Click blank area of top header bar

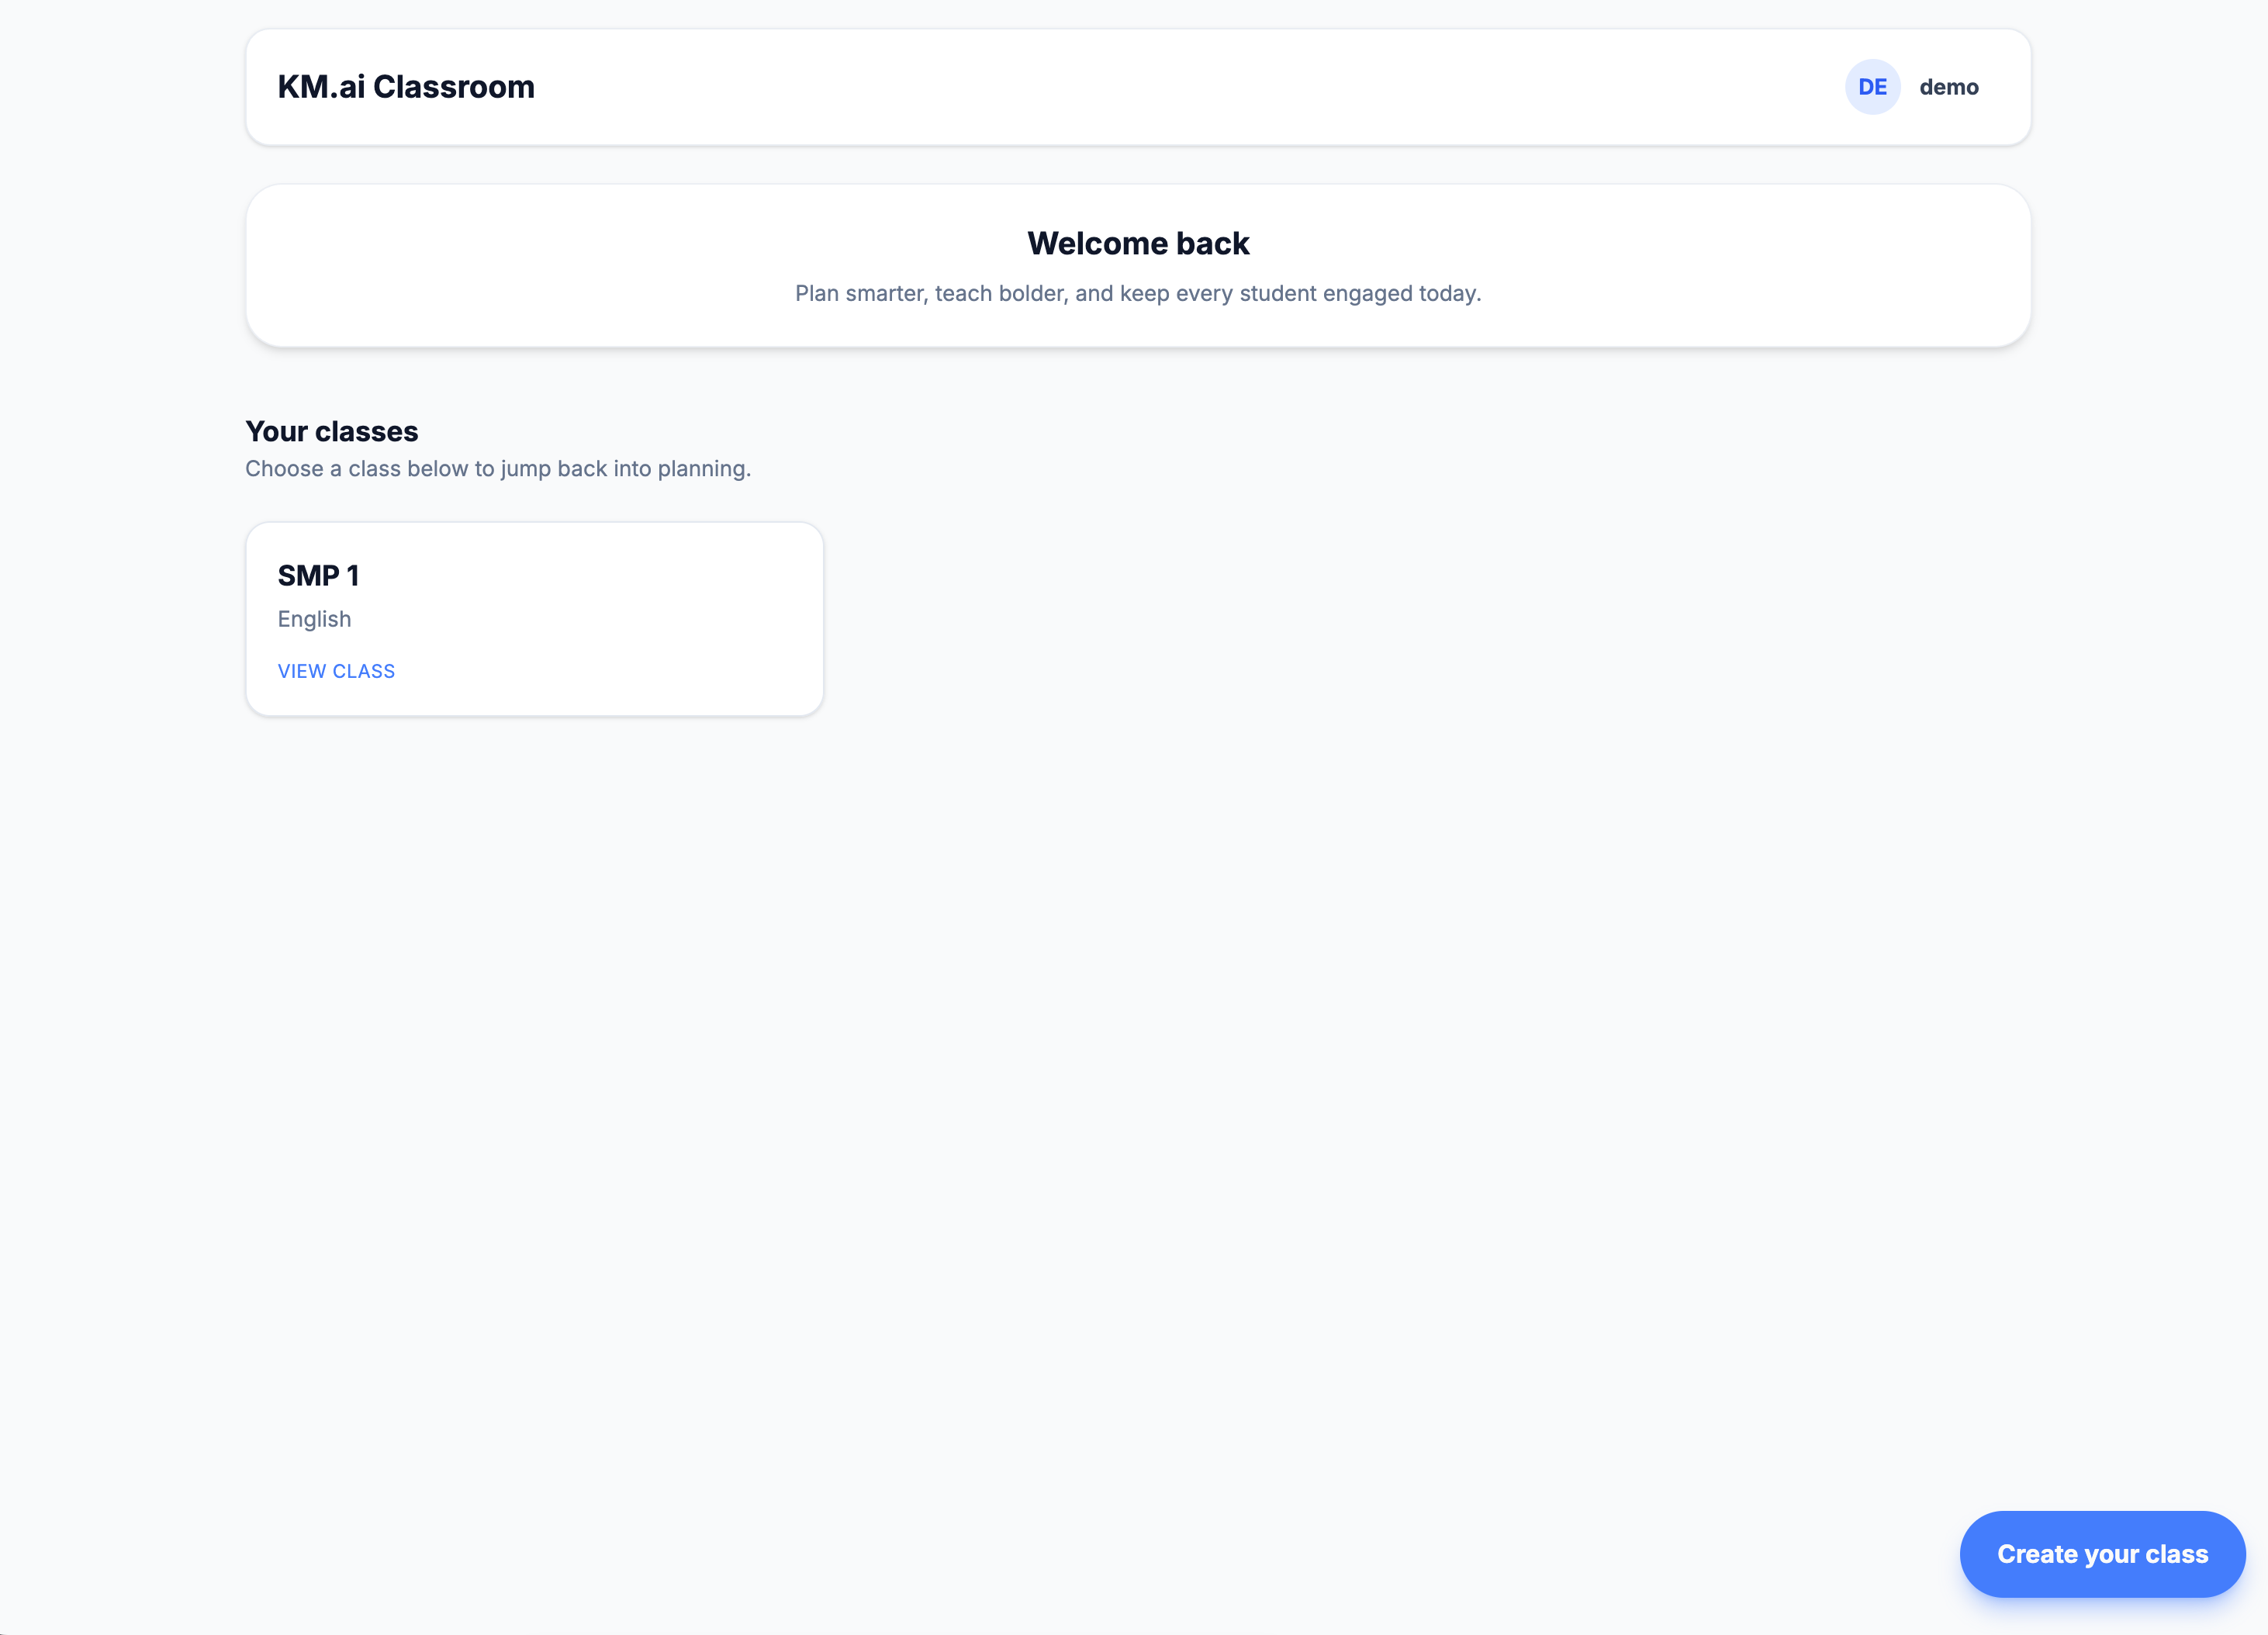click(x=1150, y=87)
